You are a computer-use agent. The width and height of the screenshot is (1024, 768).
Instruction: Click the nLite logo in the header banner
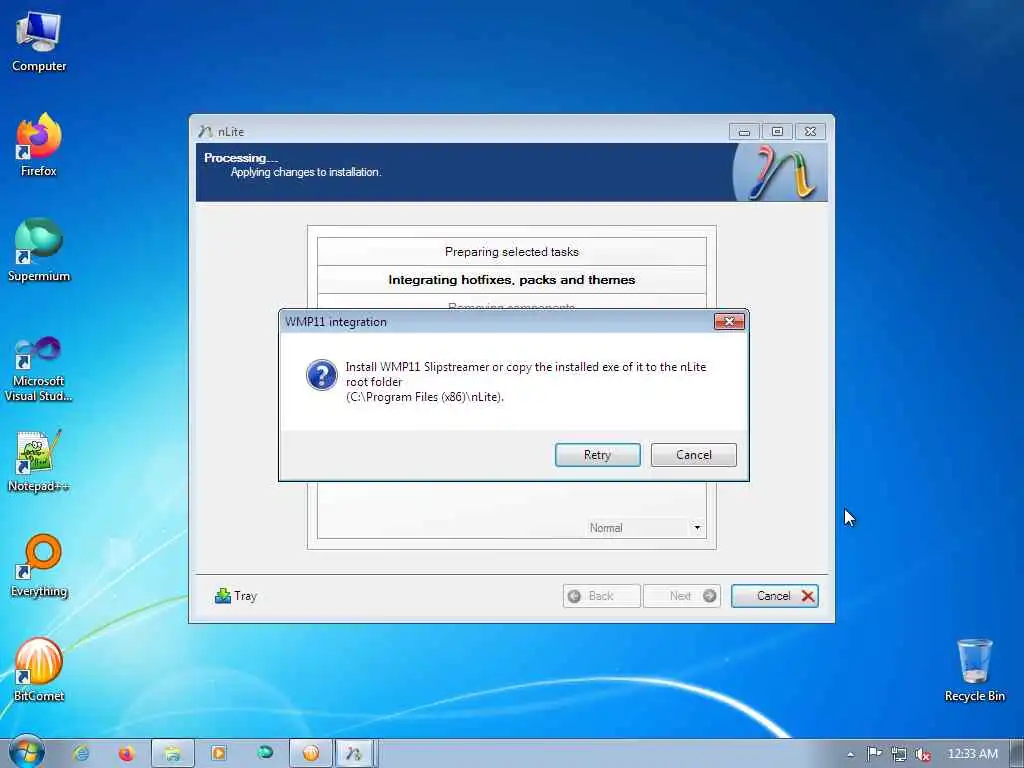coord(780,172)
